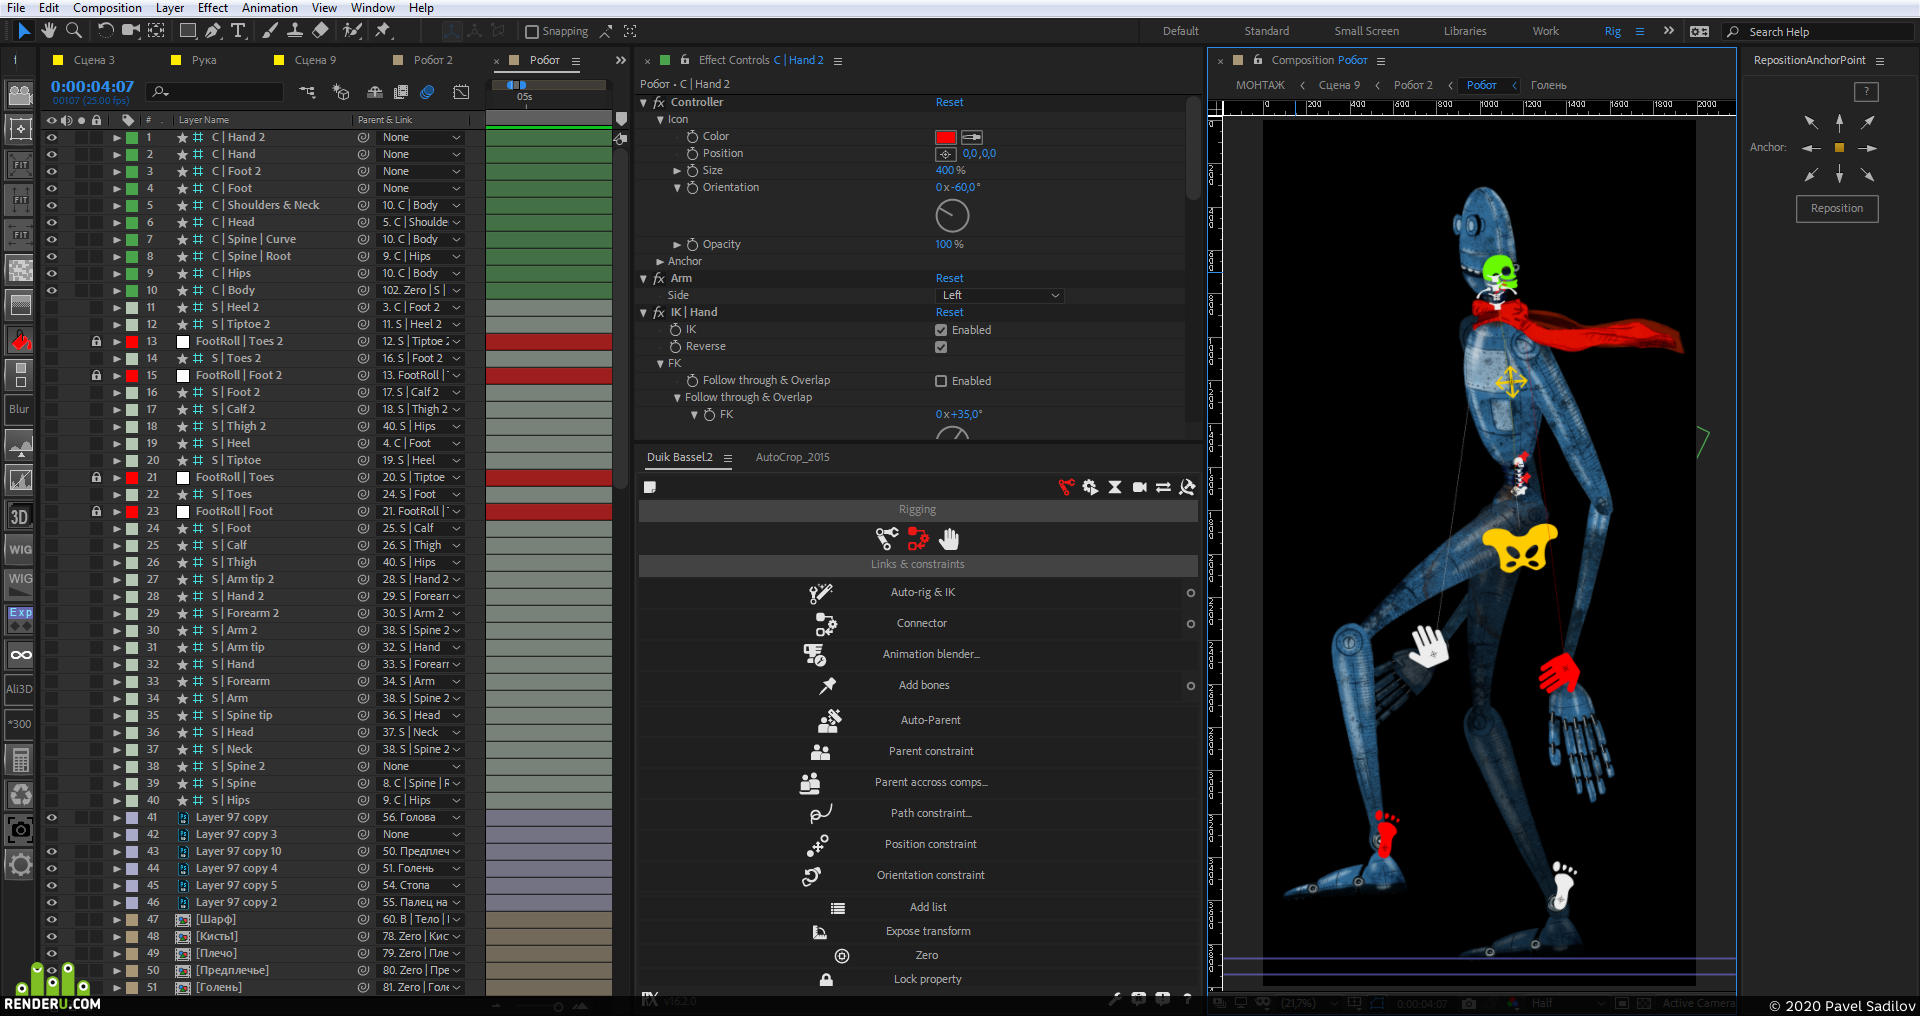Hide the C | Hand 2 layer
1920x1016 pixels.
click(52, 138)
